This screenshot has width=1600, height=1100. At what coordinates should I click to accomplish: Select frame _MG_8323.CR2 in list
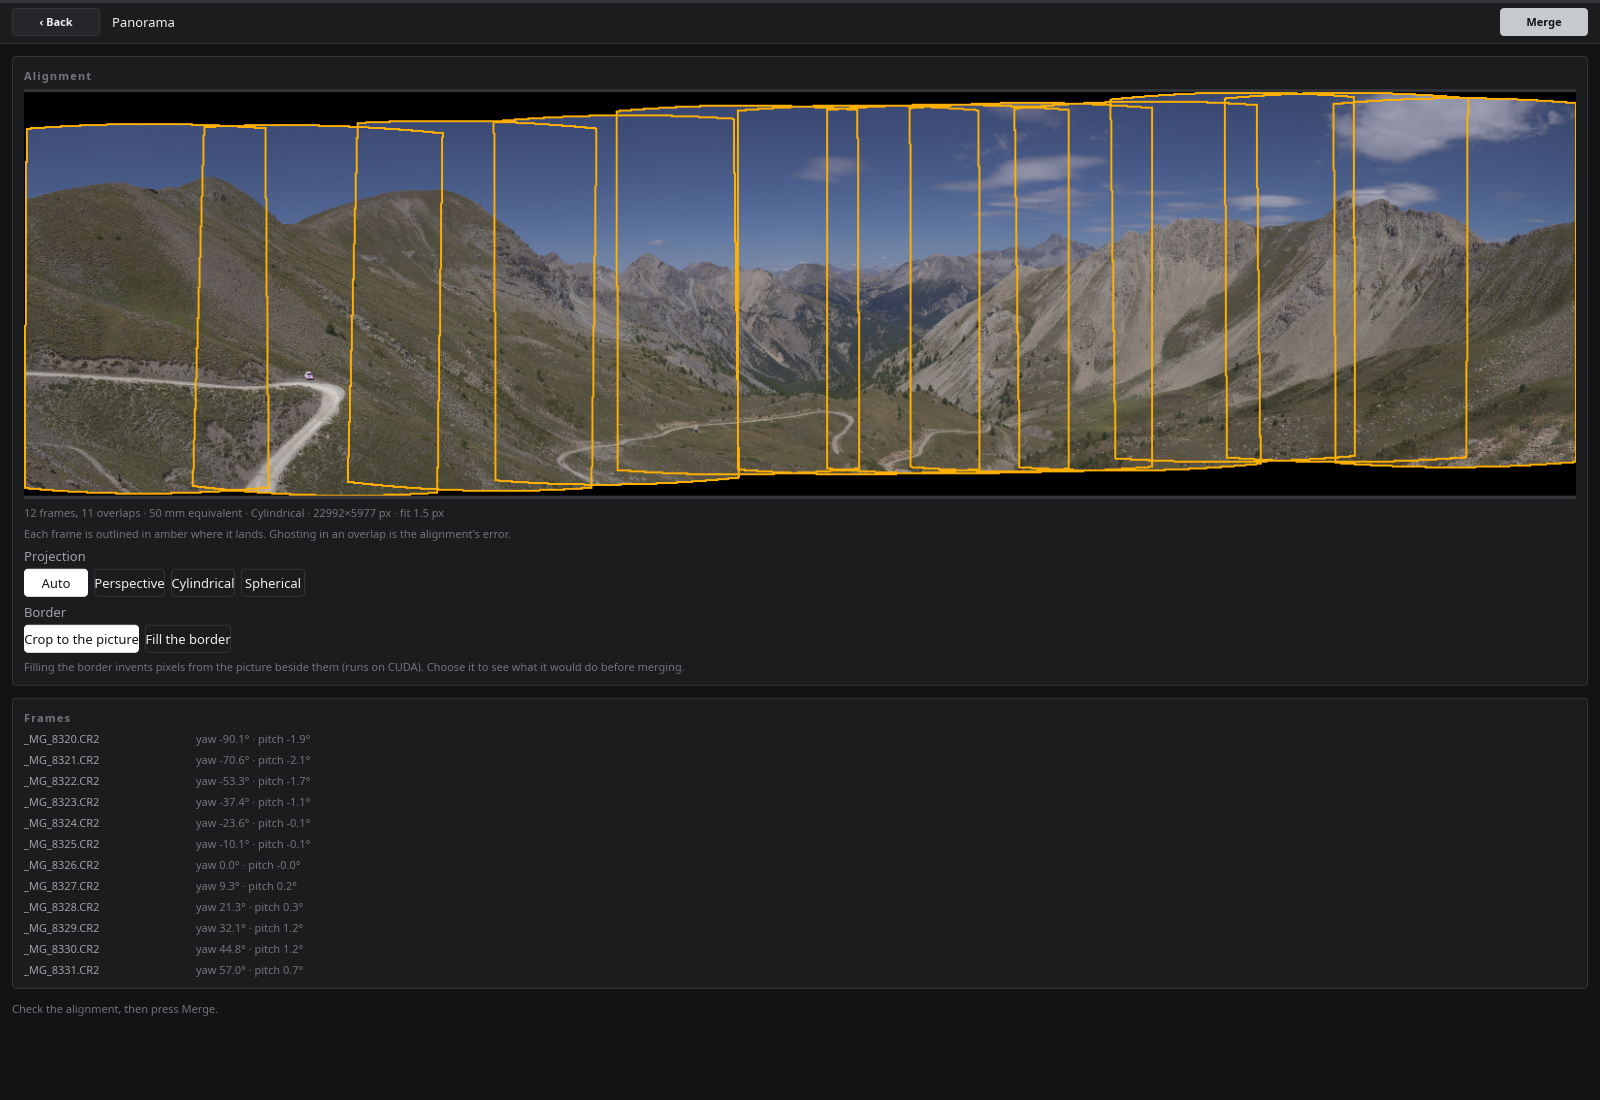[800, 802]
